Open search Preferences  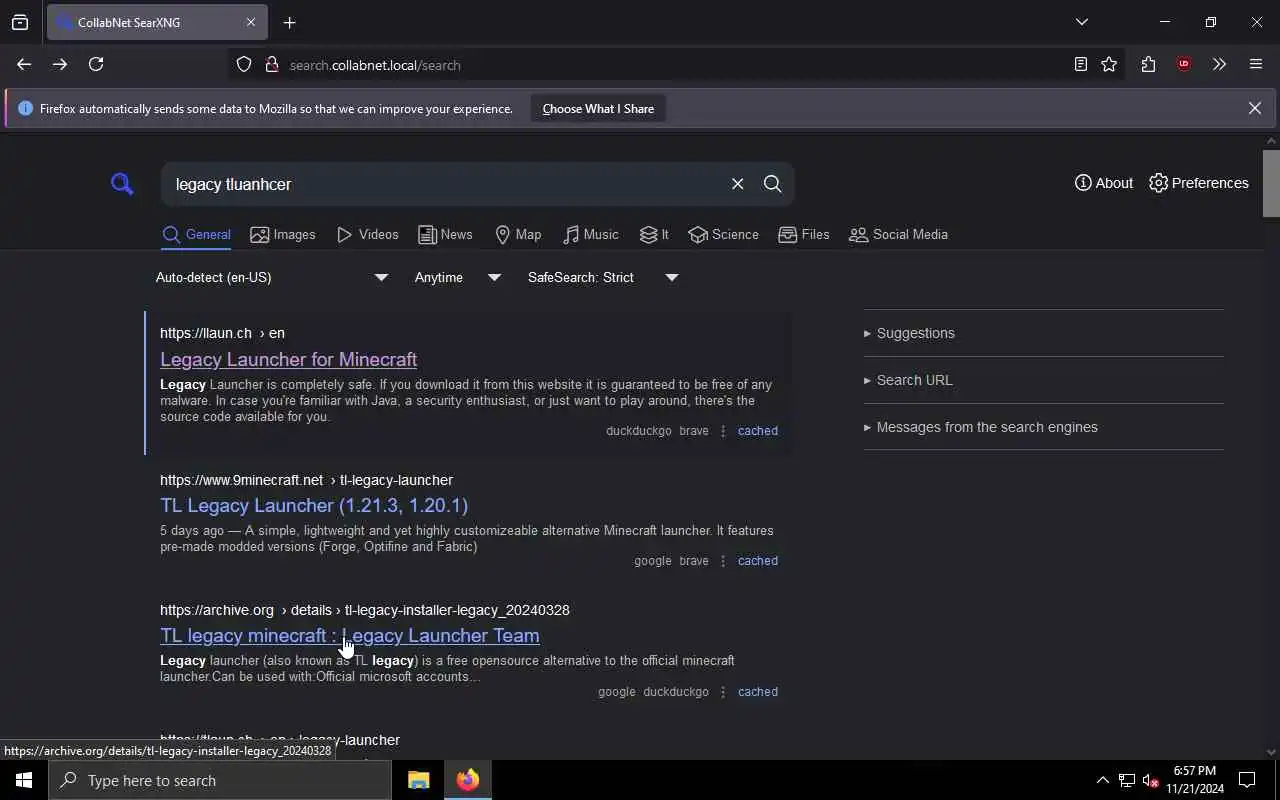[1199, 183]
